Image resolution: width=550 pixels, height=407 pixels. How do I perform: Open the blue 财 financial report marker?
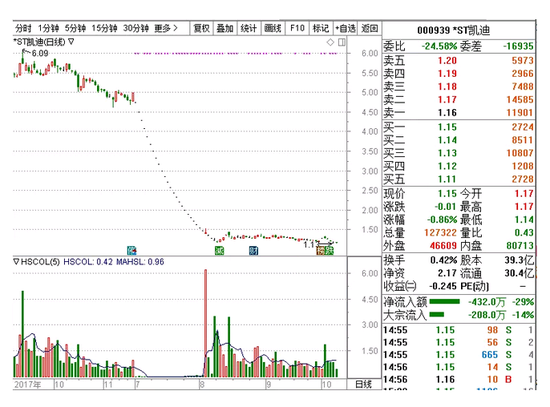(x=254, y=250)
